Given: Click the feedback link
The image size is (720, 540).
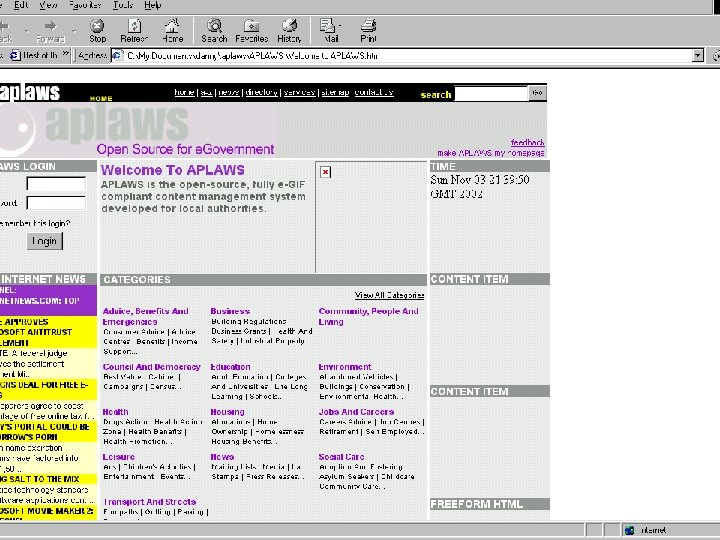Looking at the screenshot, I should pyautogui.click(x=528, y=143).
